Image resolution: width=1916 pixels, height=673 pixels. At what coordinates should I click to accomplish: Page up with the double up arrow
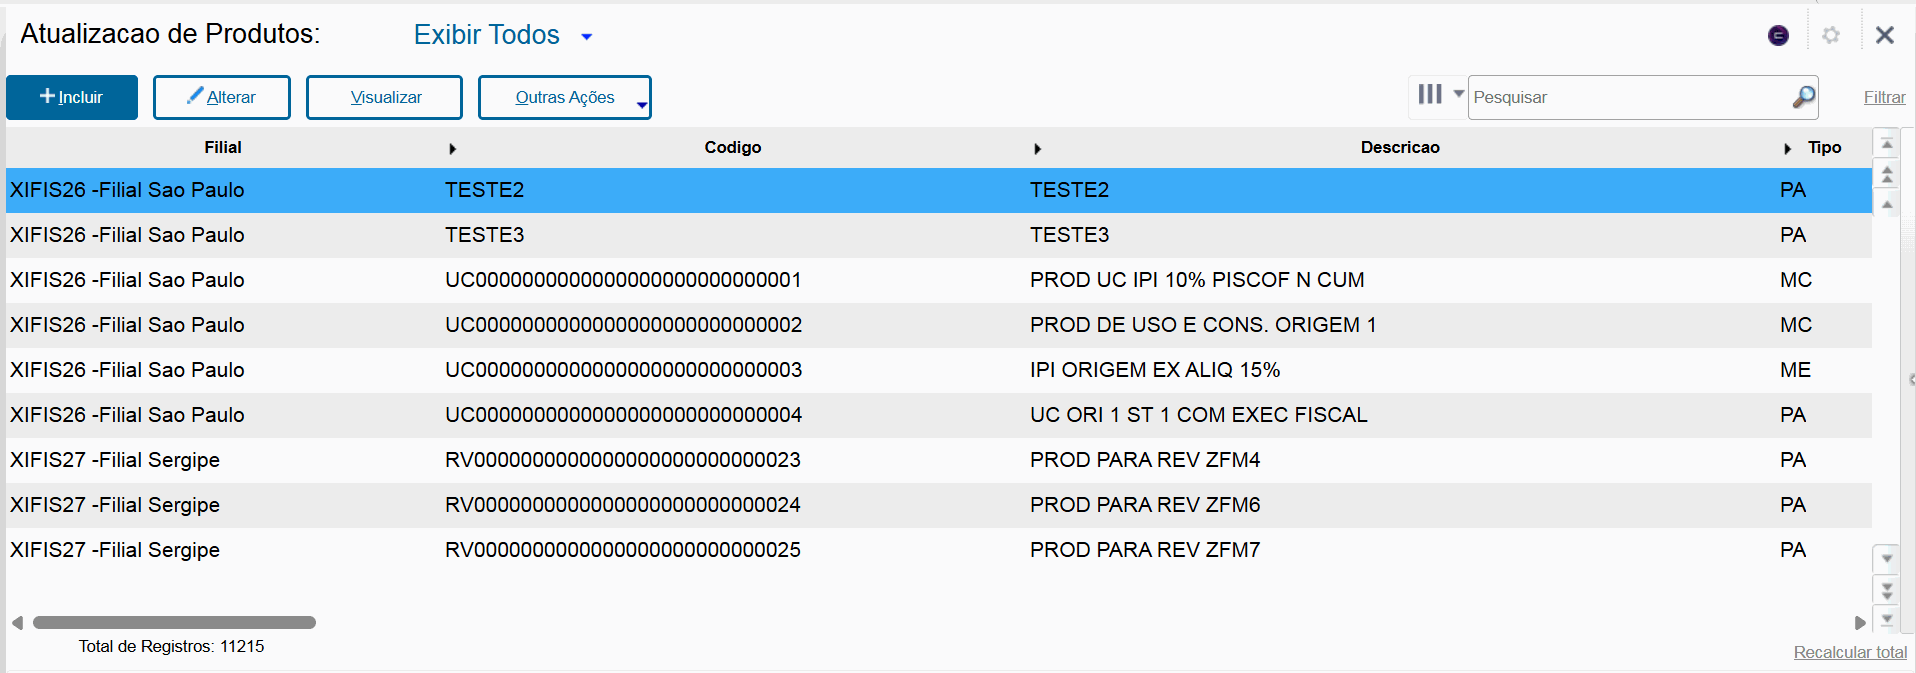1887,174
